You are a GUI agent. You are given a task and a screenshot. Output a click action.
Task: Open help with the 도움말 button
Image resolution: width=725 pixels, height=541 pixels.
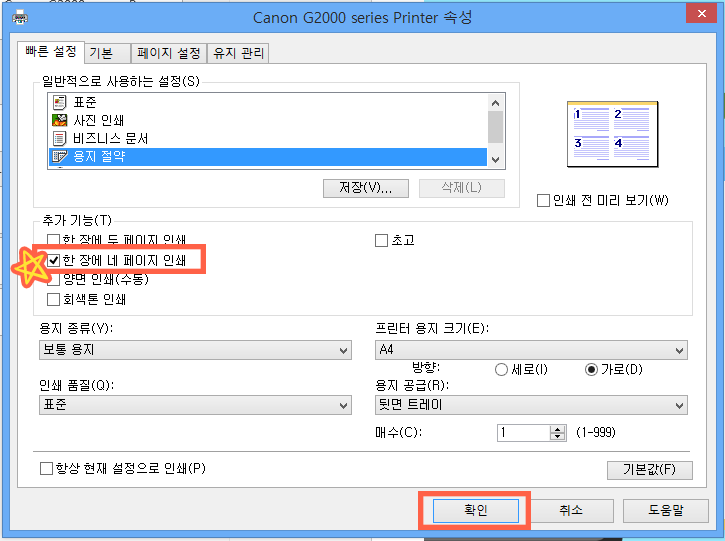coord(666,510)
